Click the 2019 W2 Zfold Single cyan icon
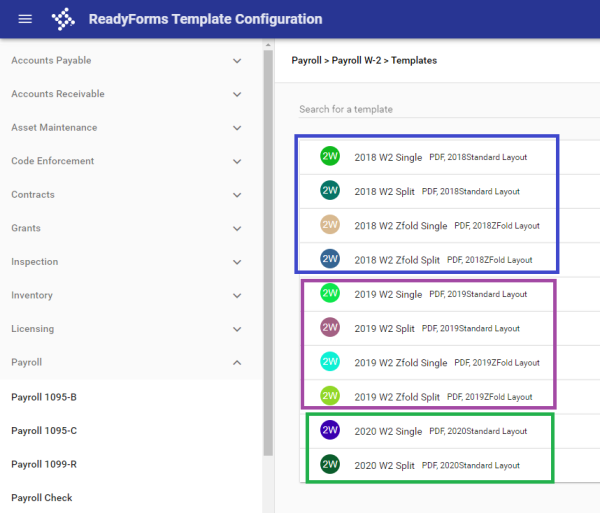600x513 pixels. [x=330, y=362]
